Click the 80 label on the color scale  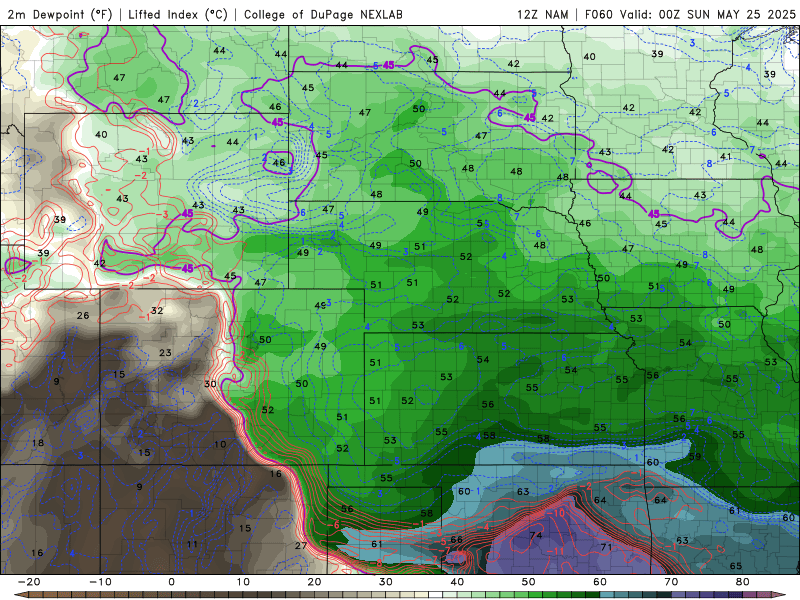(743, 582)
